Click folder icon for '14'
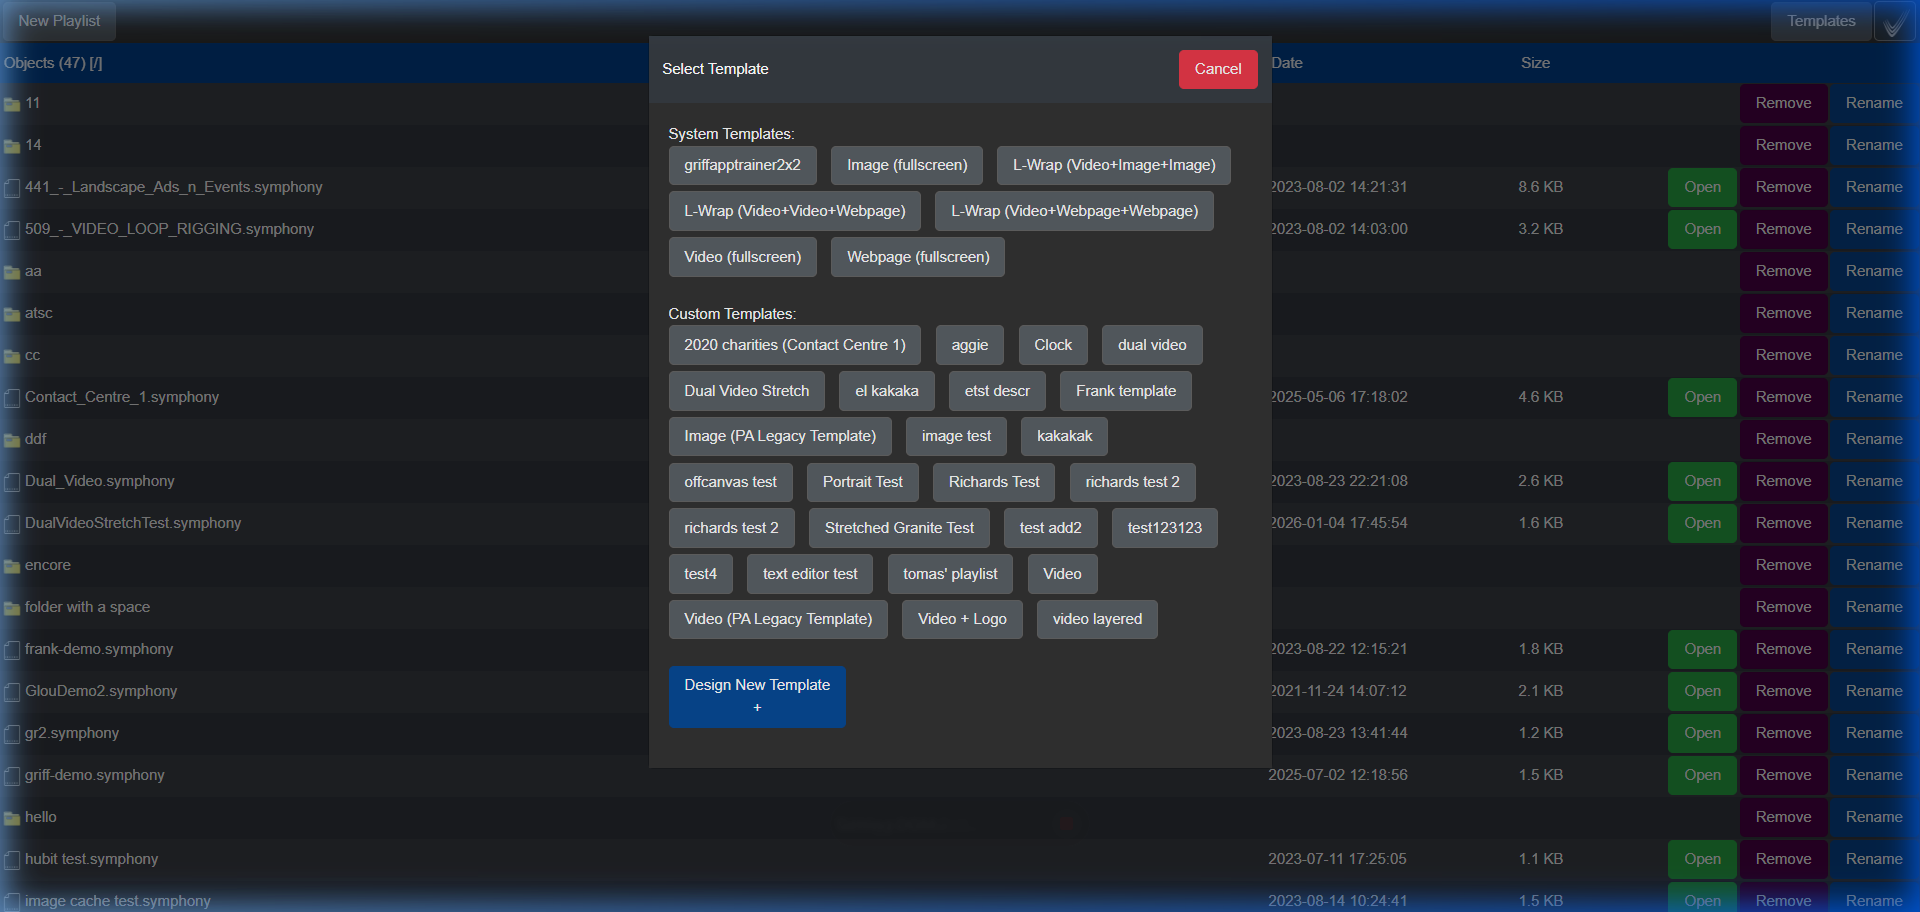The width and height of the screenshot is (1920, 912). pyautogui.click(x=12, y=146)
